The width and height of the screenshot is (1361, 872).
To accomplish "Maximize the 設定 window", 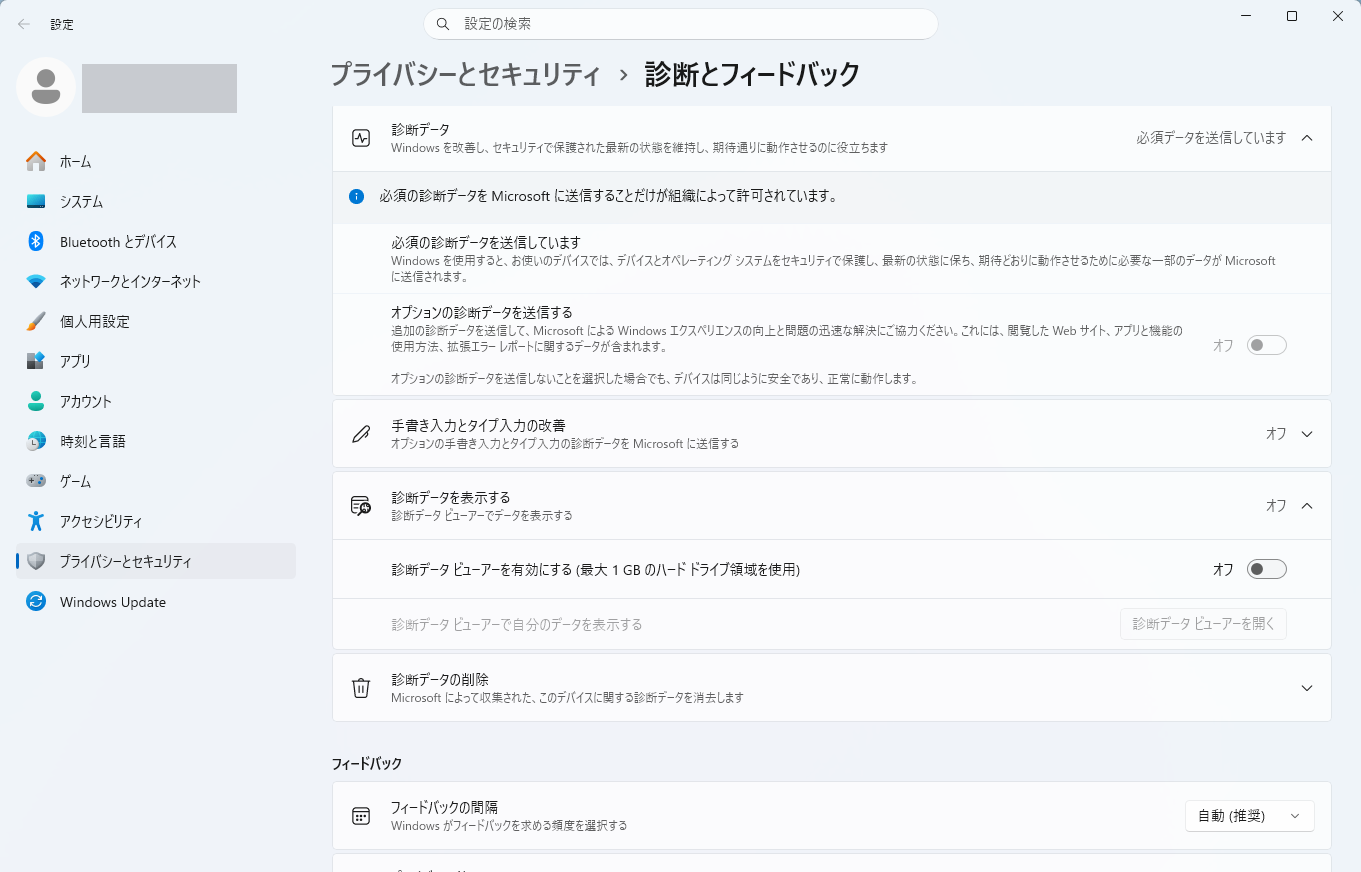I will point(1292,16).
